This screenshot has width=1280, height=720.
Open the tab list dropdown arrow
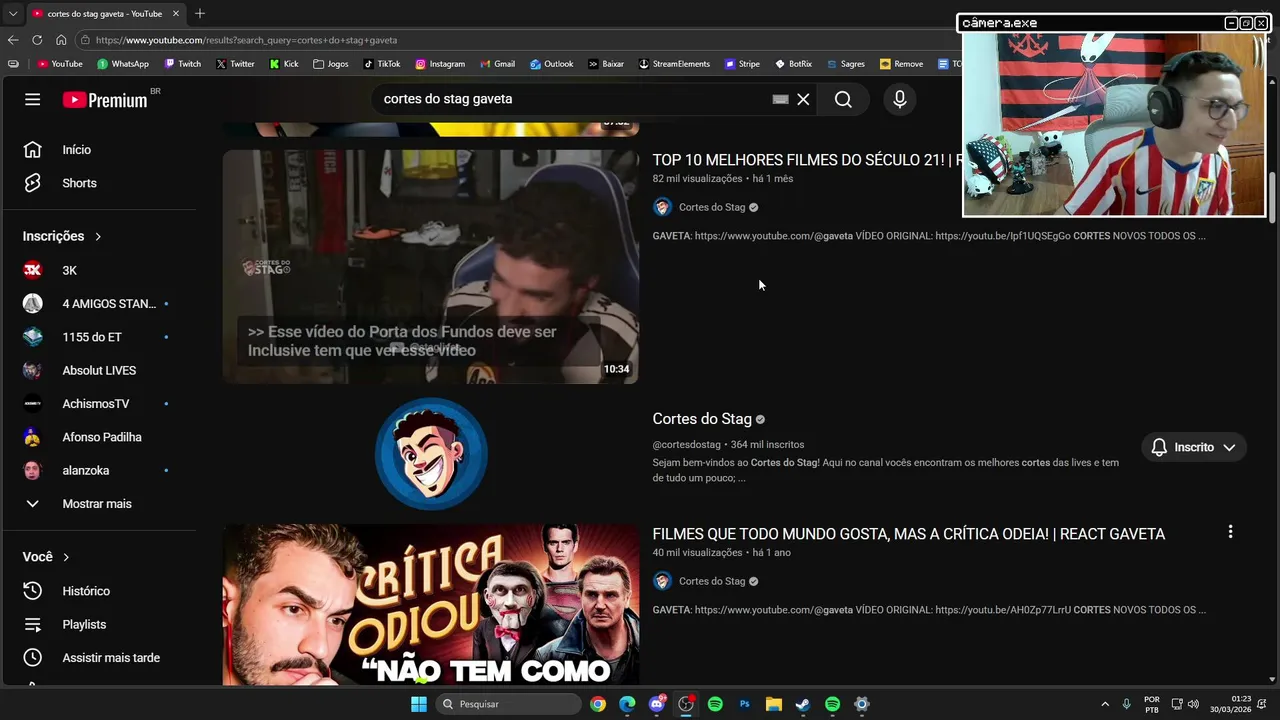click(x=12, y=14)
